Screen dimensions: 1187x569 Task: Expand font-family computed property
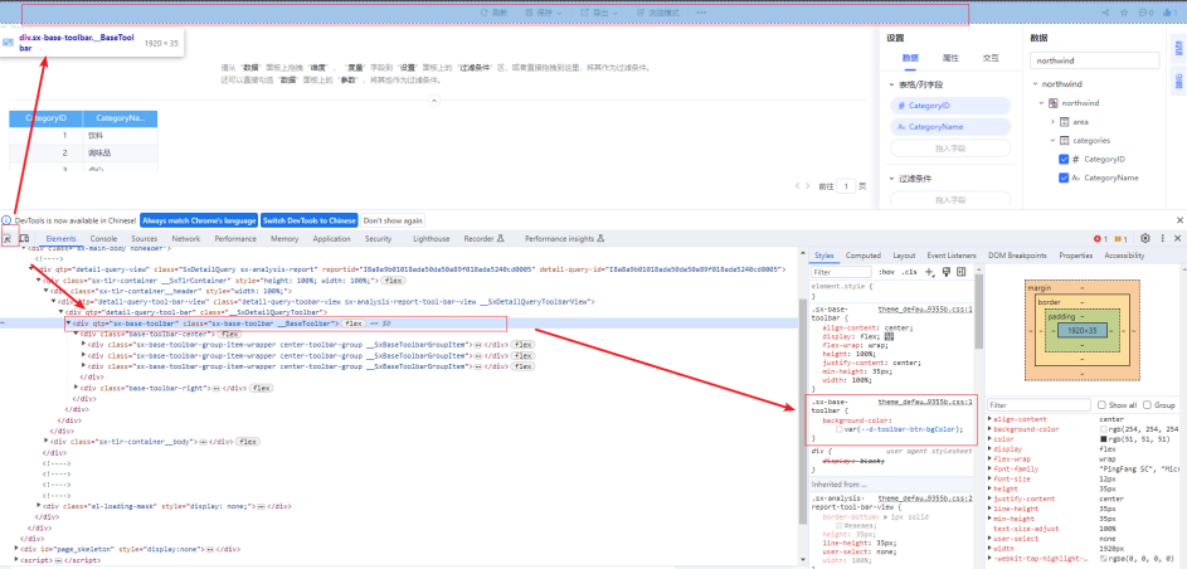click(x=990, y=468)
